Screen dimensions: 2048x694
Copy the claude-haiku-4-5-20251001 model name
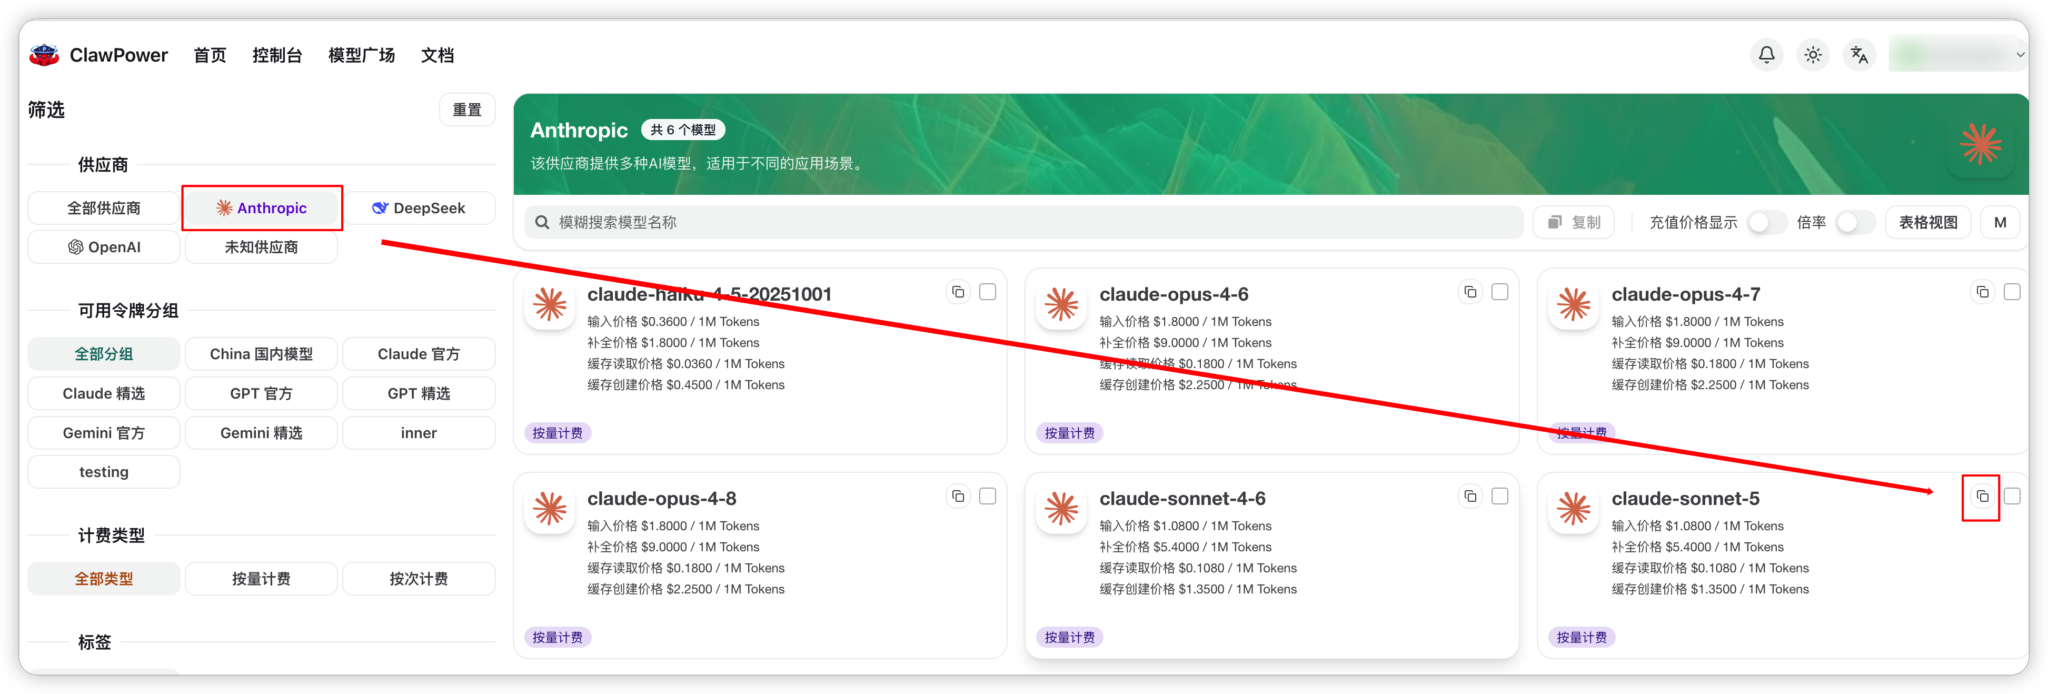[x=958, y=292]
